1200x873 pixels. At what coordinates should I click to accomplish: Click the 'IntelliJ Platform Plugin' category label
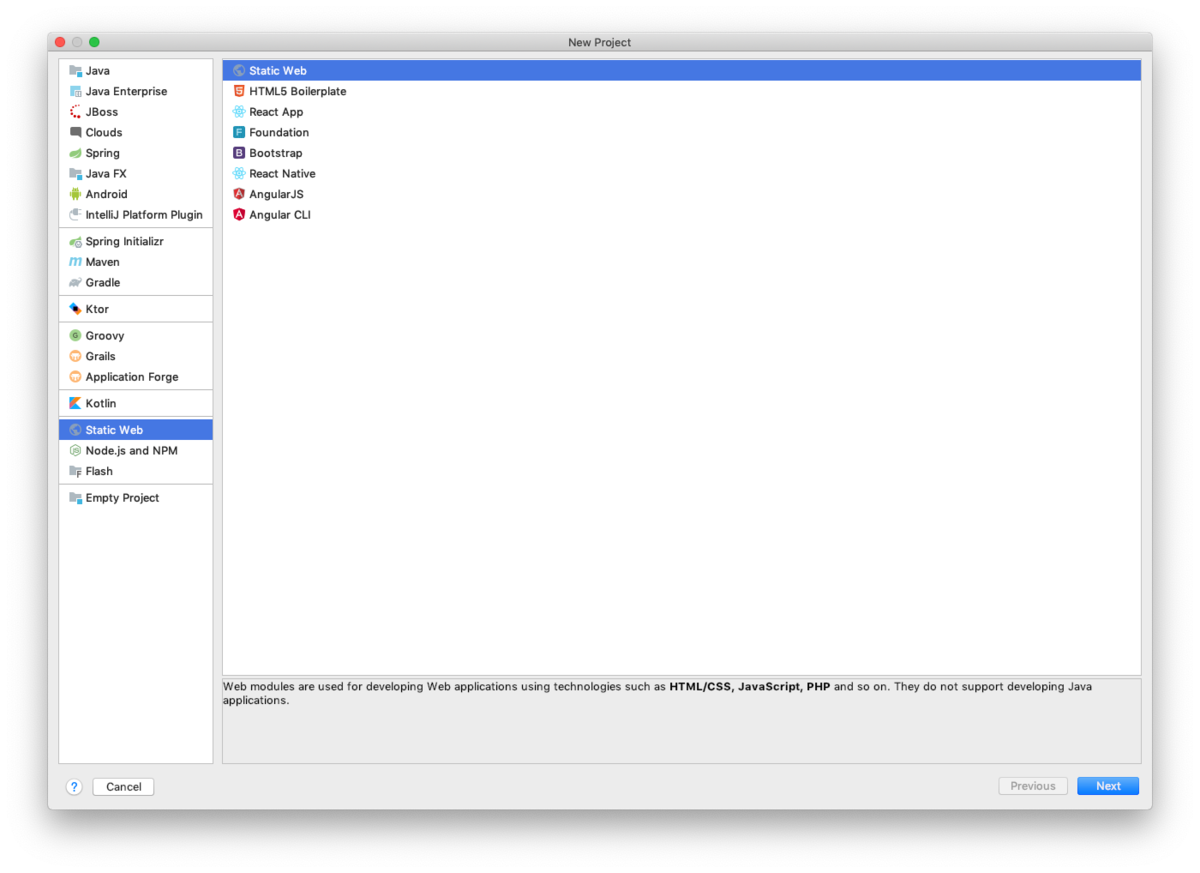click(144, 215)
